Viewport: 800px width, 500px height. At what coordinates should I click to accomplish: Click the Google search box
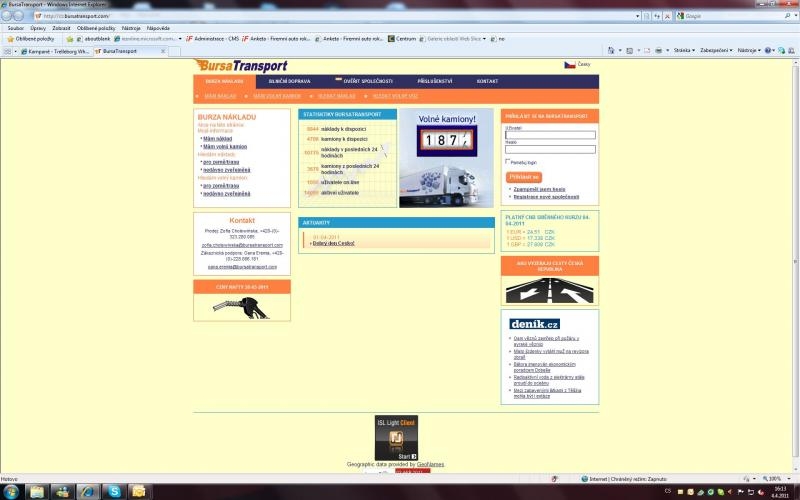pyautogui.click(x=731, y=16)
